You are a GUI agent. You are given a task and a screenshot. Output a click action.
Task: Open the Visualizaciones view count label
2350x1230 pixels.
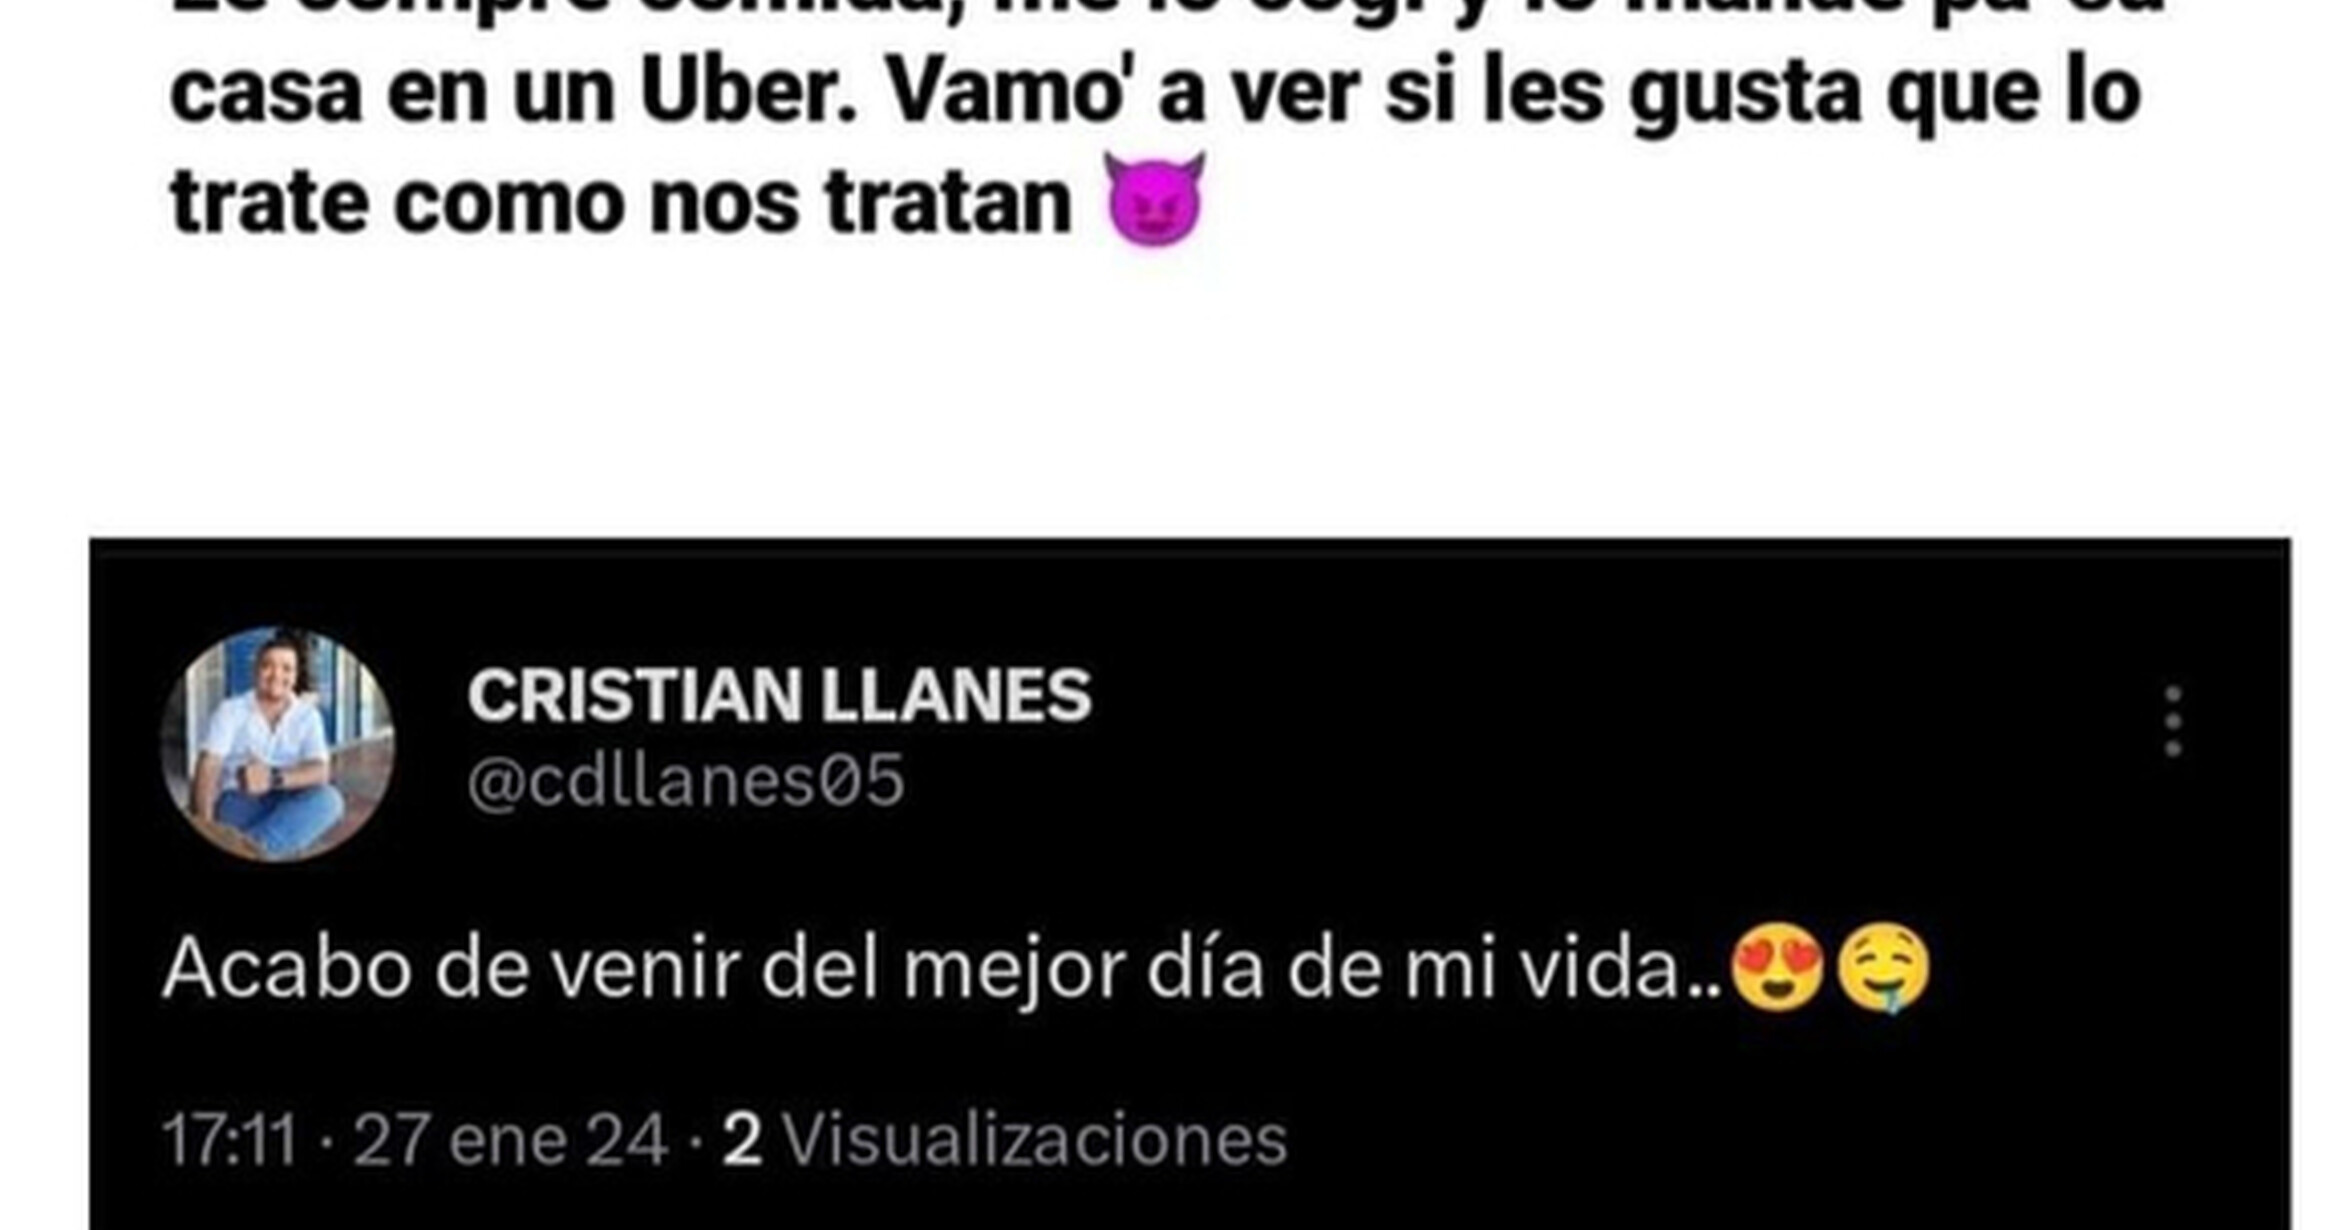click(1034, 1139)
